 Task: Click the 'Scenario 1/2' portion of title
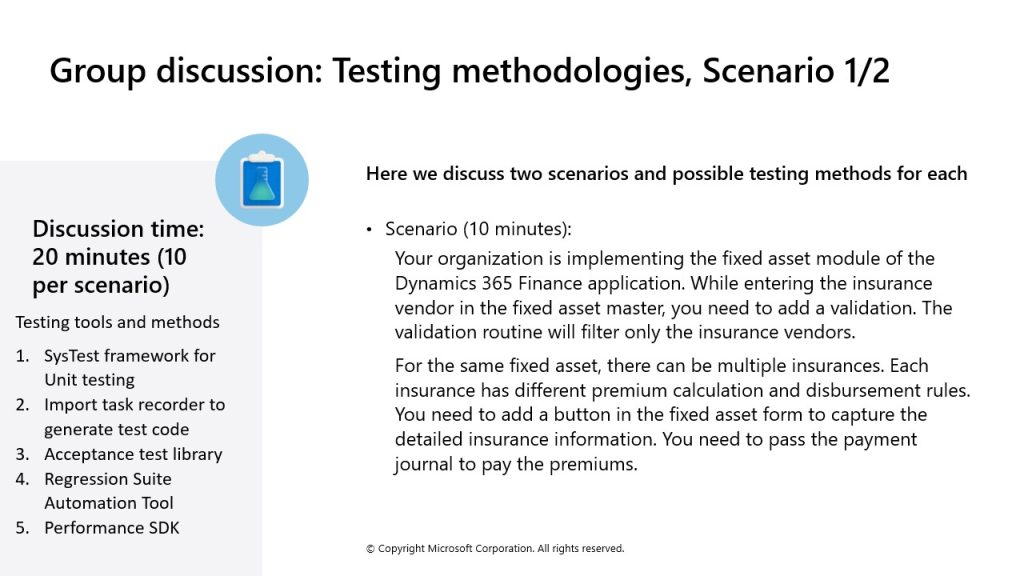pos(795,71)
